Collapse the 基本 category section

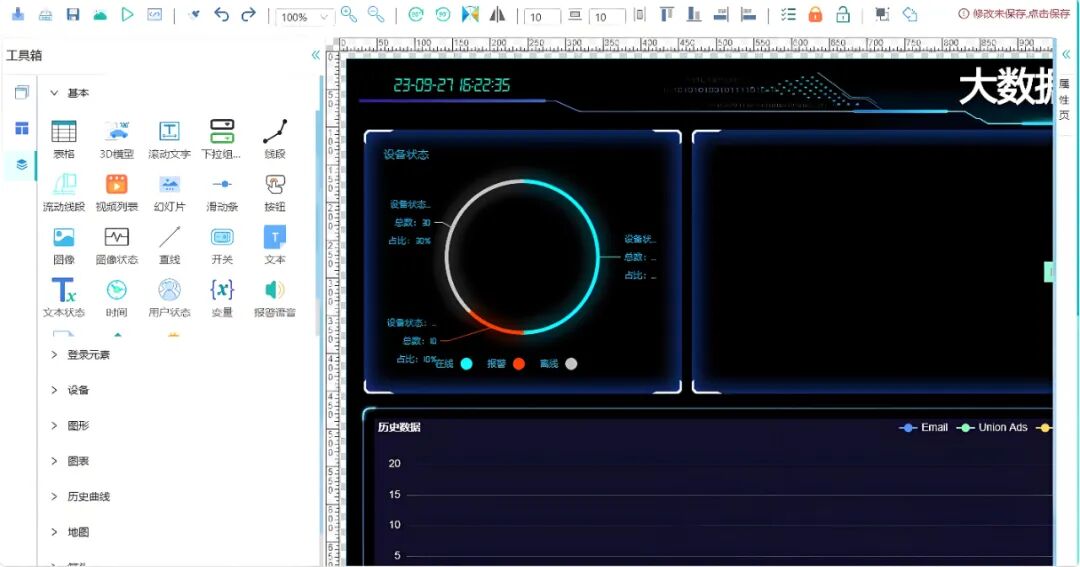pyautogui.click(x=70, y=92)
